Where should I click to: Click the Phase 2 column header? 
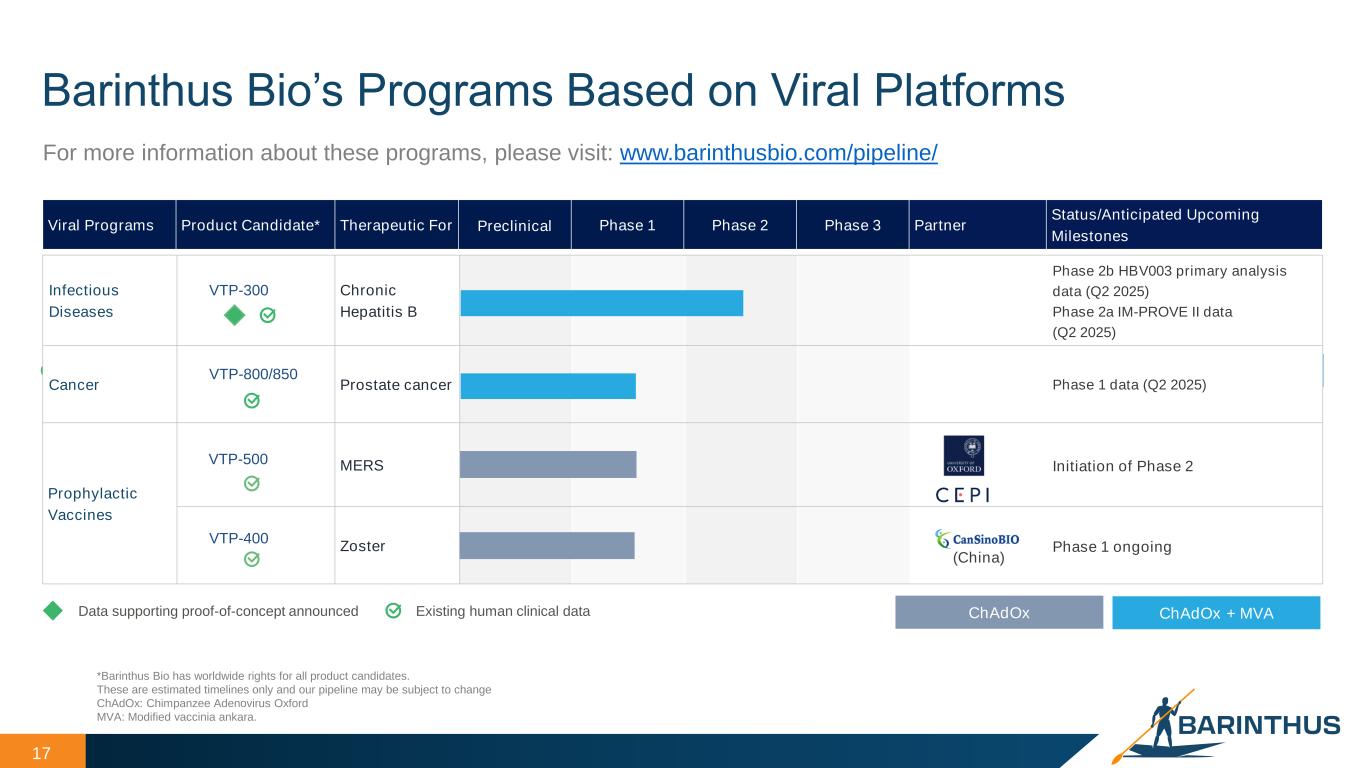pos(740,225)
